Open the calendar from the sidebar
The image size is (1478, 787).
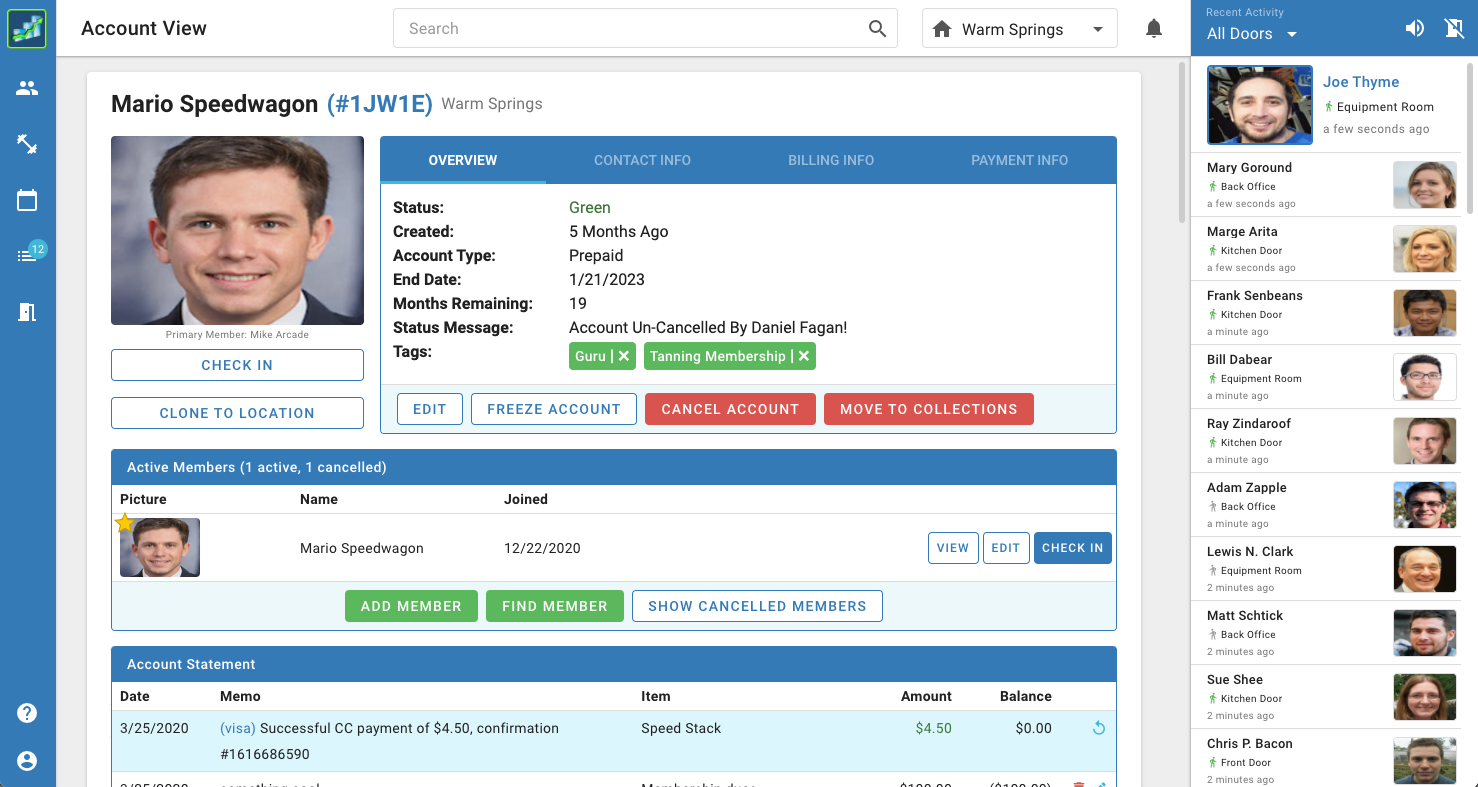[28, 200]
